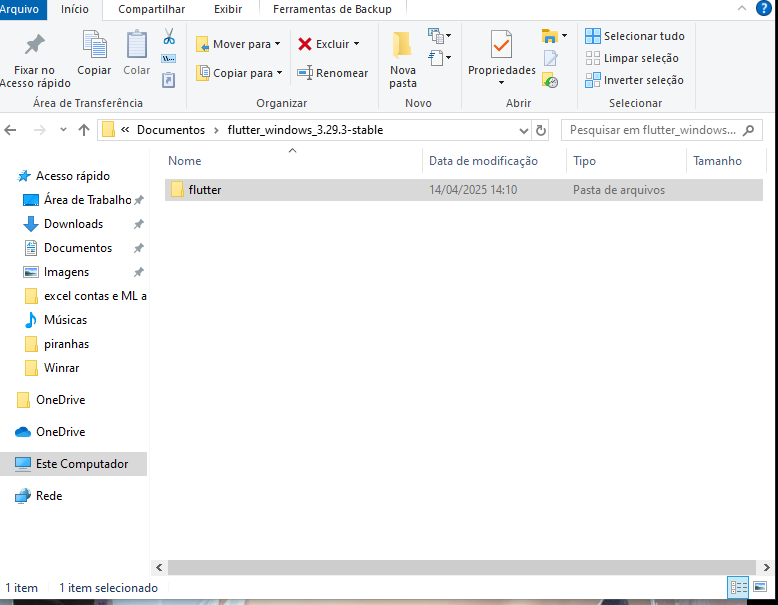Go forward with the right arrow
Viewport: 778px width, 605px height.
pos(39,130)
